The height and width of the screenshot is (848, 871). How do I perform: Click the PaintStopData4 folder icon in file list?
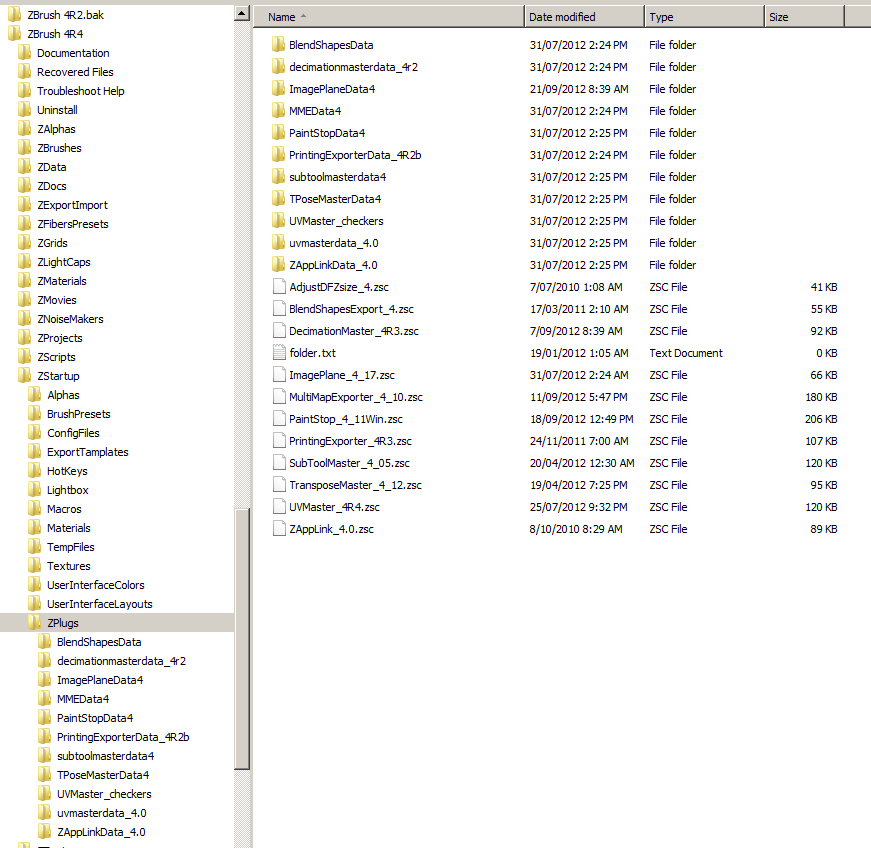[x=278, y=133]
